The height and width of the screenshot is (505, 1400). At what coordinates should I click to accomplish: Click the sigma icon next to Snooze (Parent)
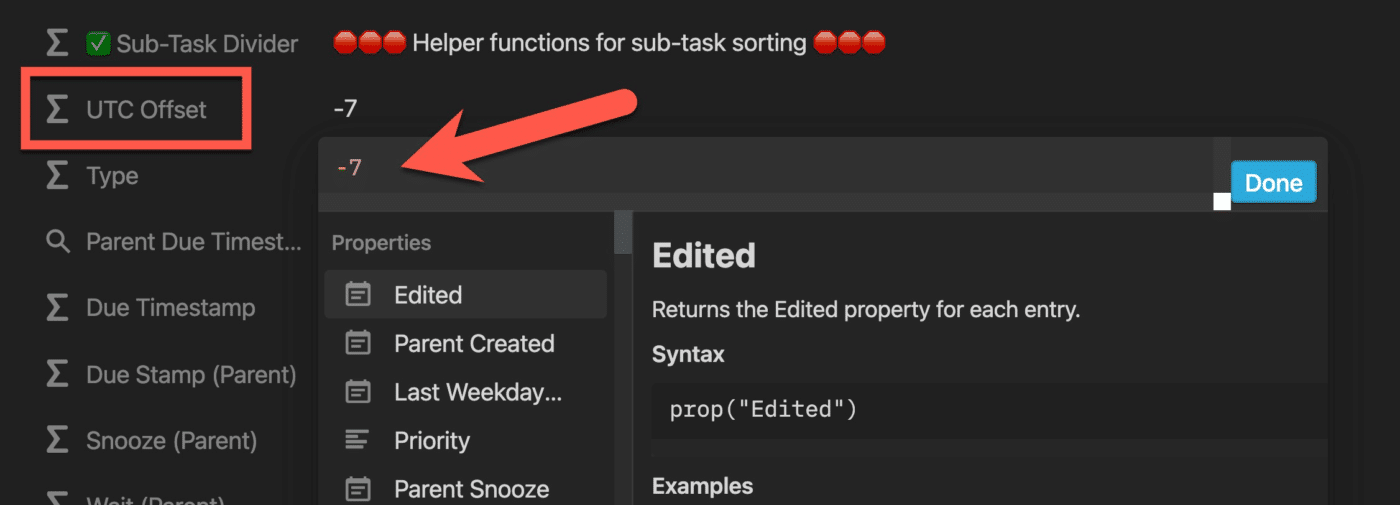(58, 440)
